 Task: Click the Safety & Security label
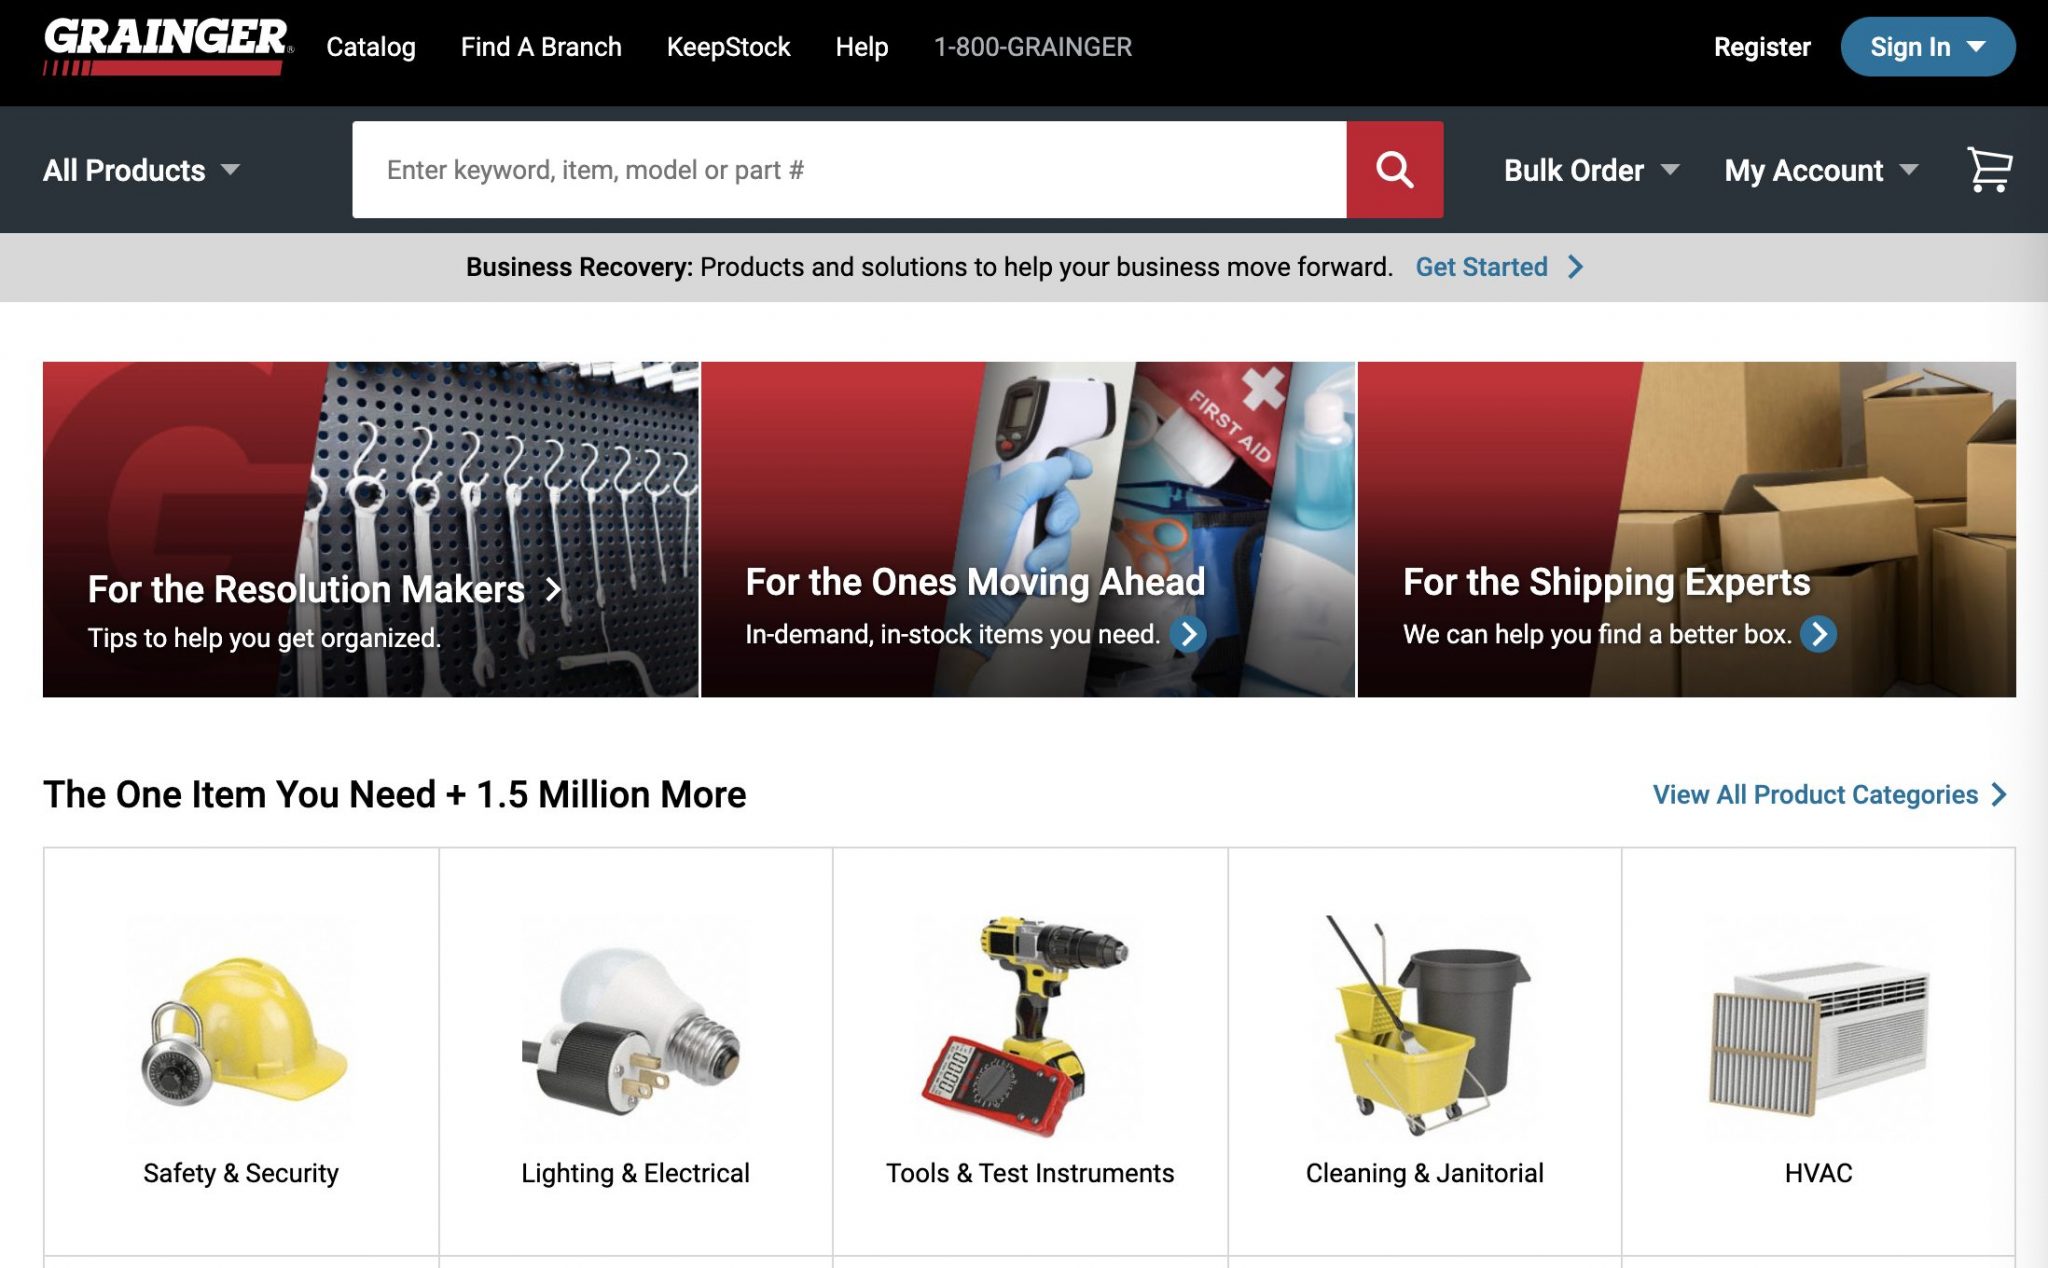(x=241, y=1173)
